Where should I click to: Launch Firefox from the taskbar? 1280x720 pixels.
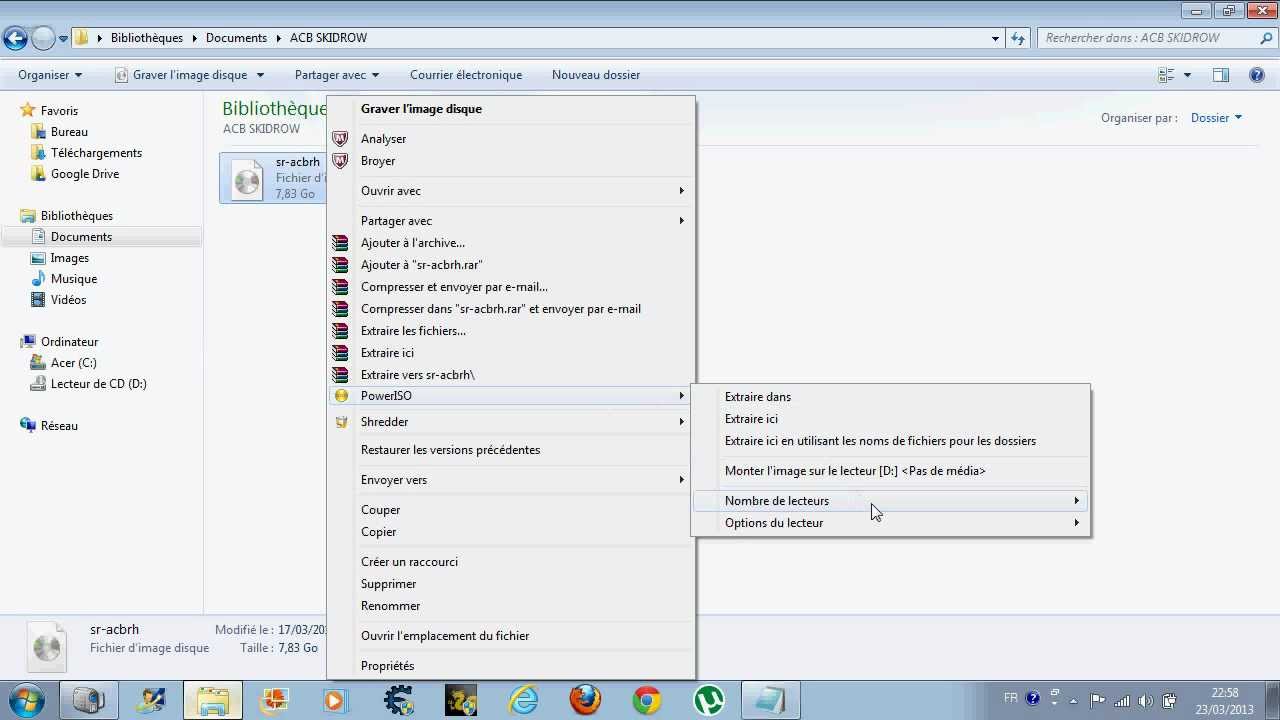(x=585, y=701)
